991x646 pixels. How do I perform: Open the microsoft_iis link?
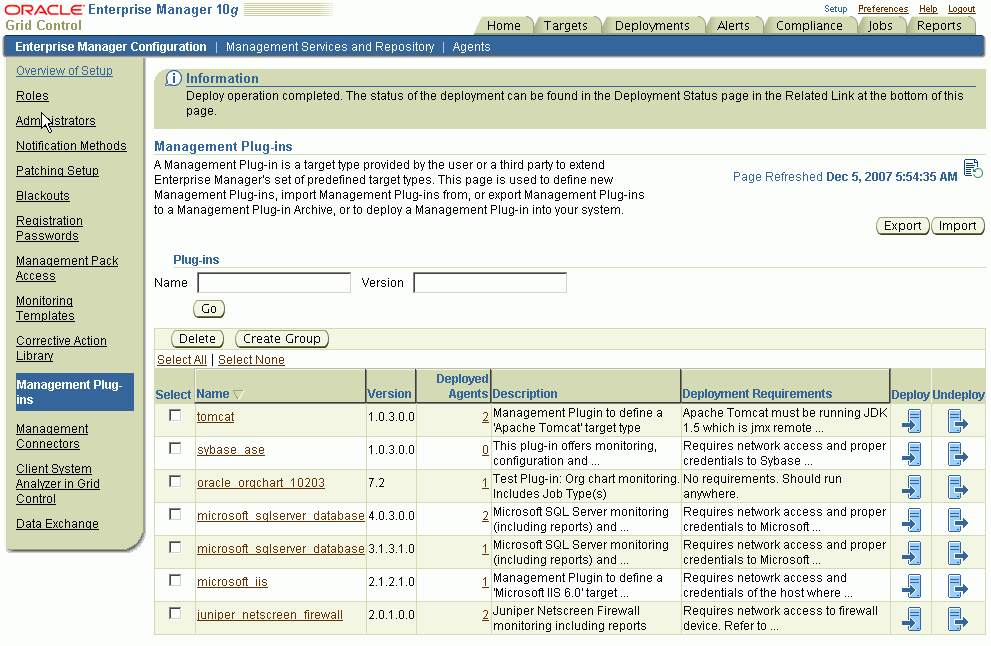pyautogui.click(x=232, y=582)
